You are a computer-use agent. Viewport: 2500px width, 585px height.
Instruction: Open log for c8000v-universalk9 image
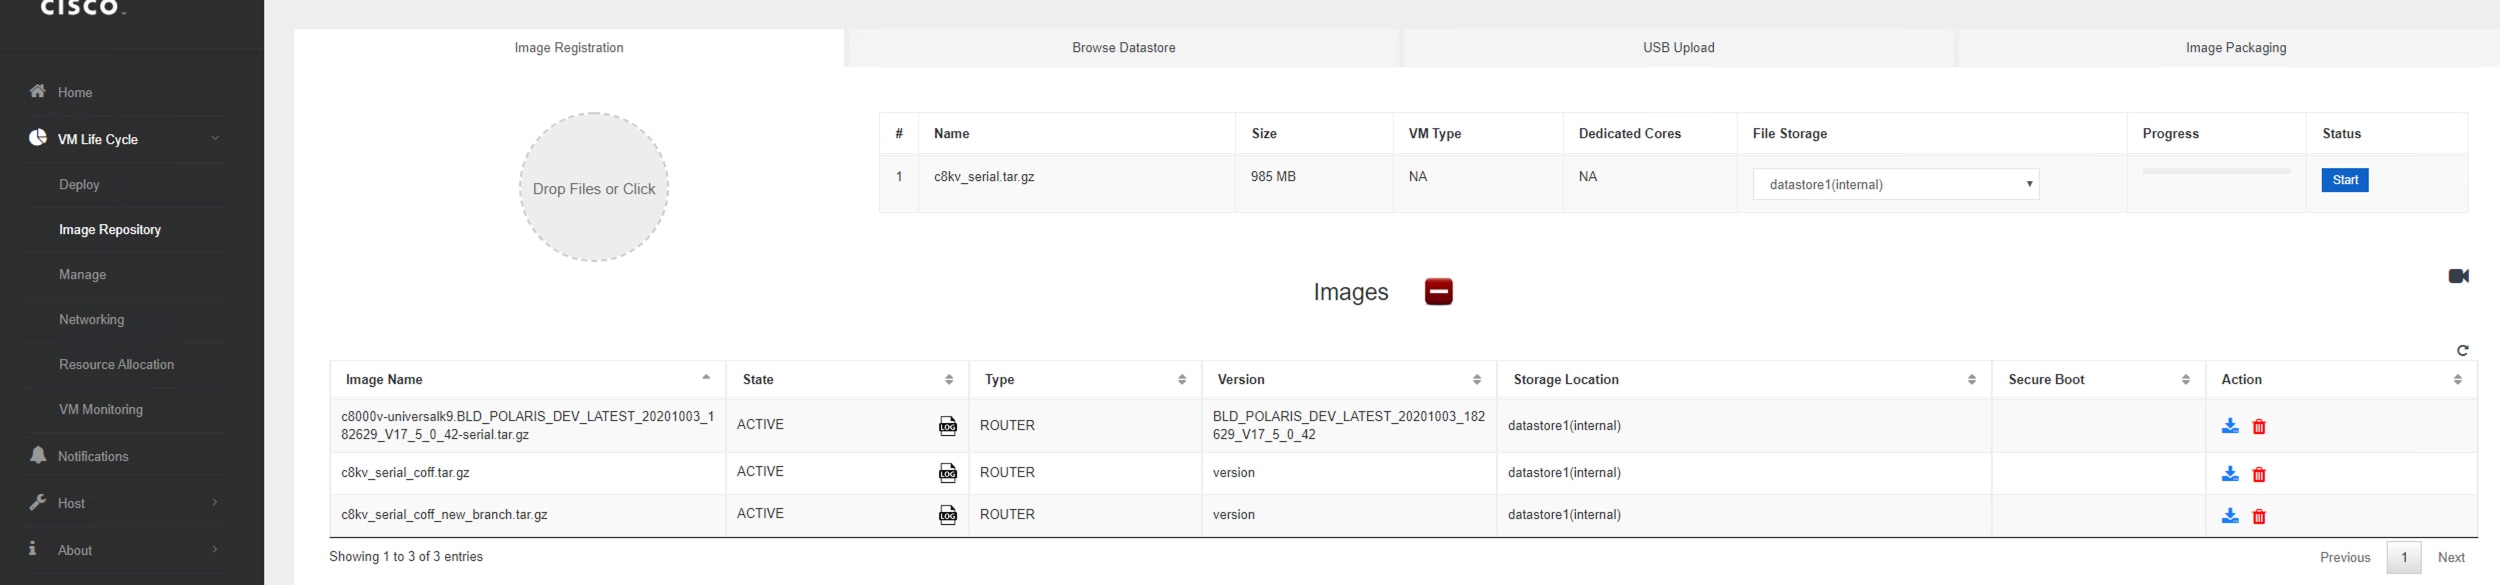coord(947,426)
